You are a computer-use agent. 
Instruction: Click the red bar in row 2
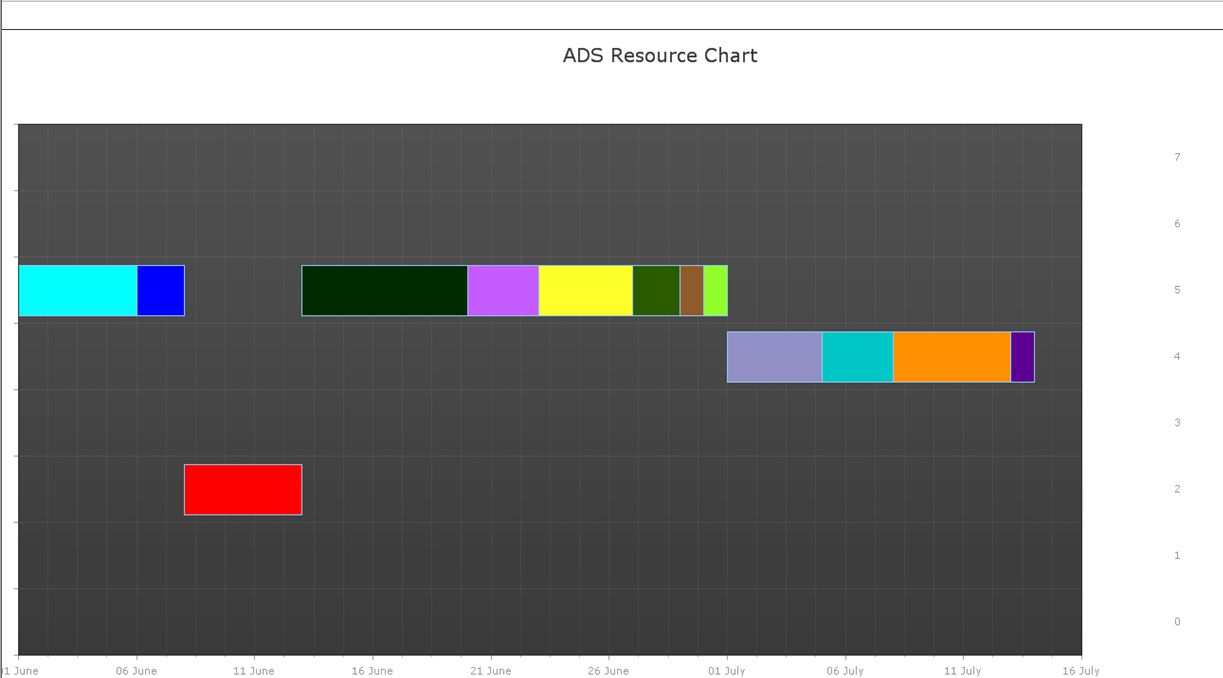point(243,490)
